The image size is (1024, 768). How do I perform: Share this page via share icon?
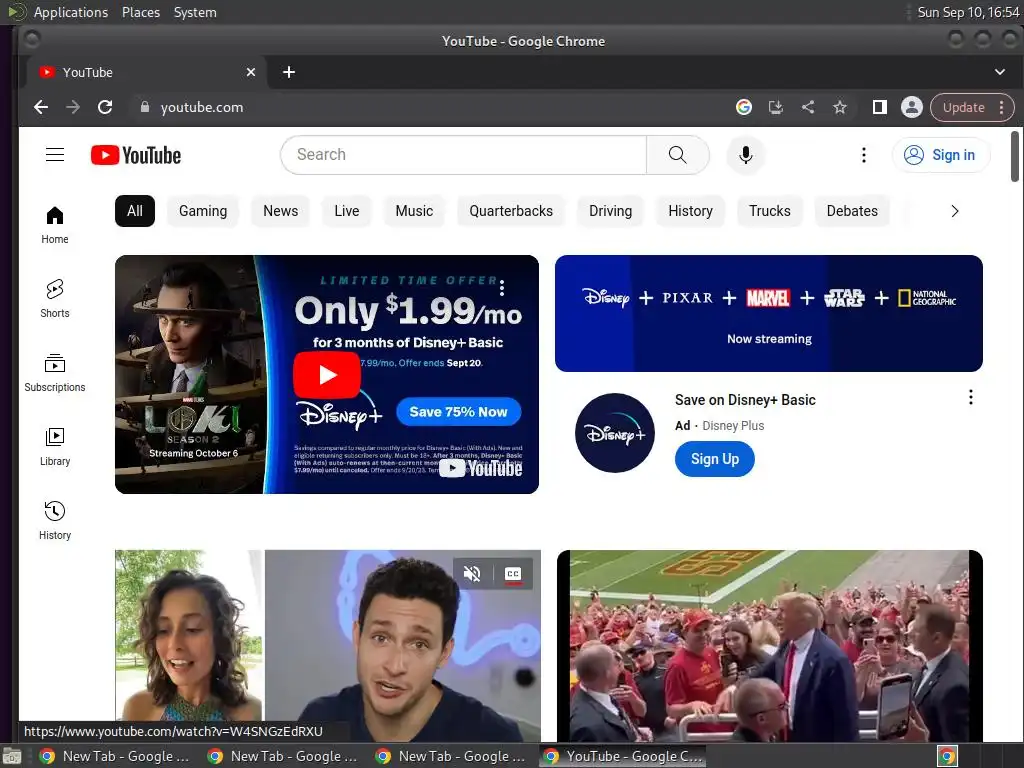(808, 107)
